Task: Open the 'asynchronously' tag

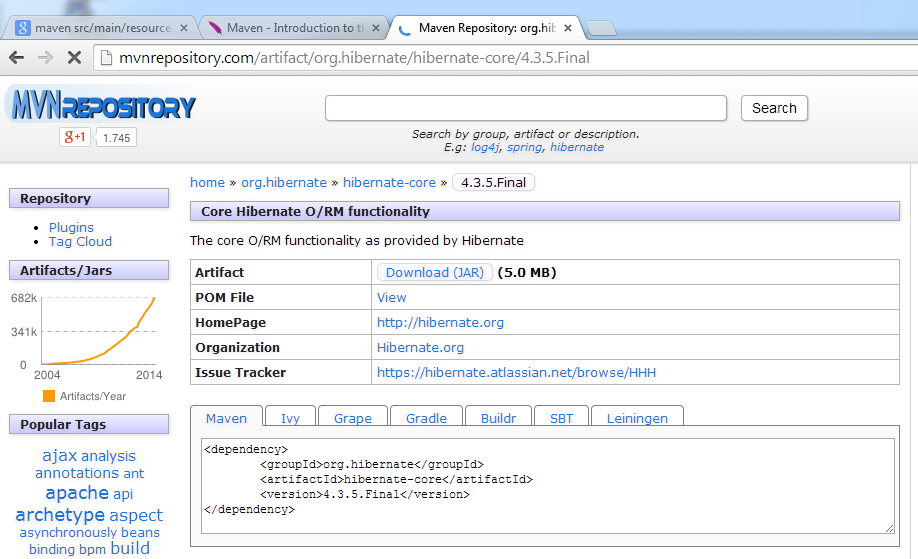Action: coord(69,533)
